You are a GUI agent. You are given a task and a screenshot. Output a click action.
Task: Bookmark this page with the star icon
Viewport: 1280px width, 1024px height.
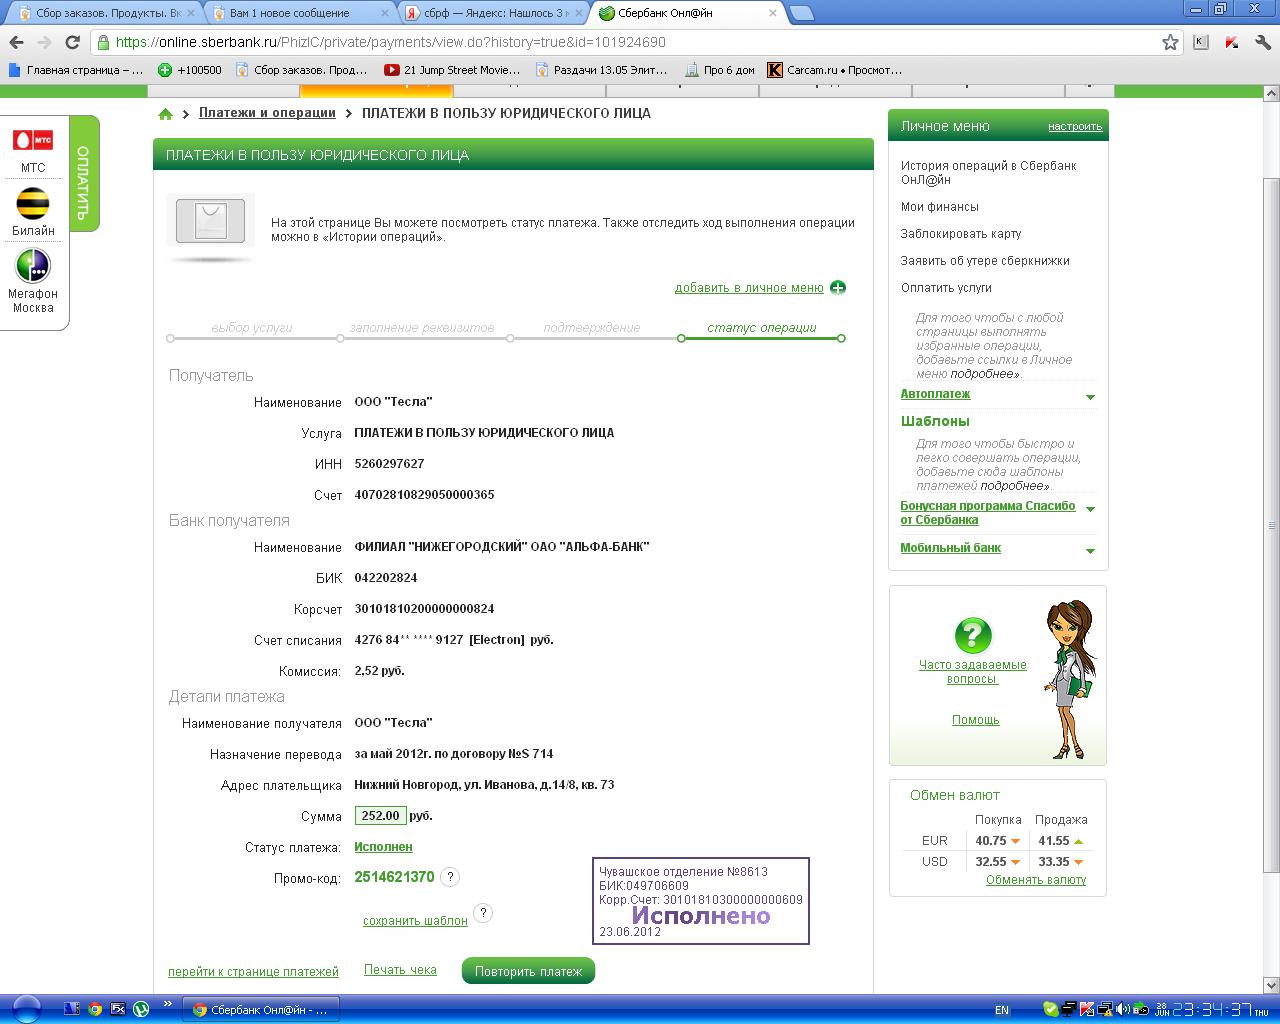pyautogui.click(x=1170, y=42)
